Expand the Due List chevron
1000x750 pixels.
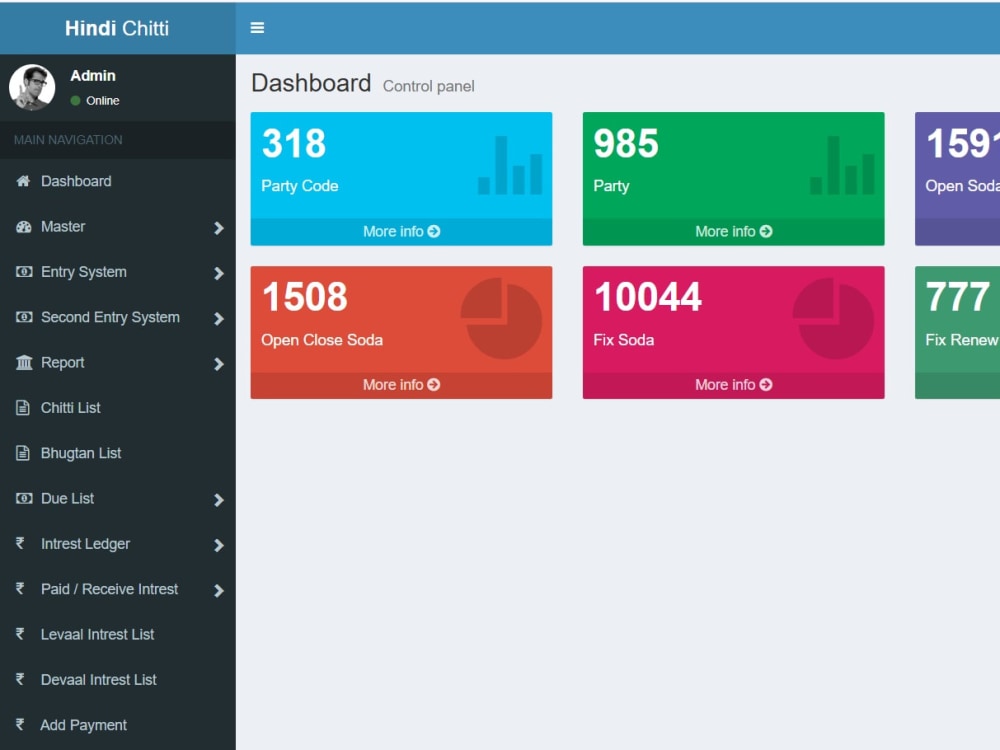click(219, 499)
